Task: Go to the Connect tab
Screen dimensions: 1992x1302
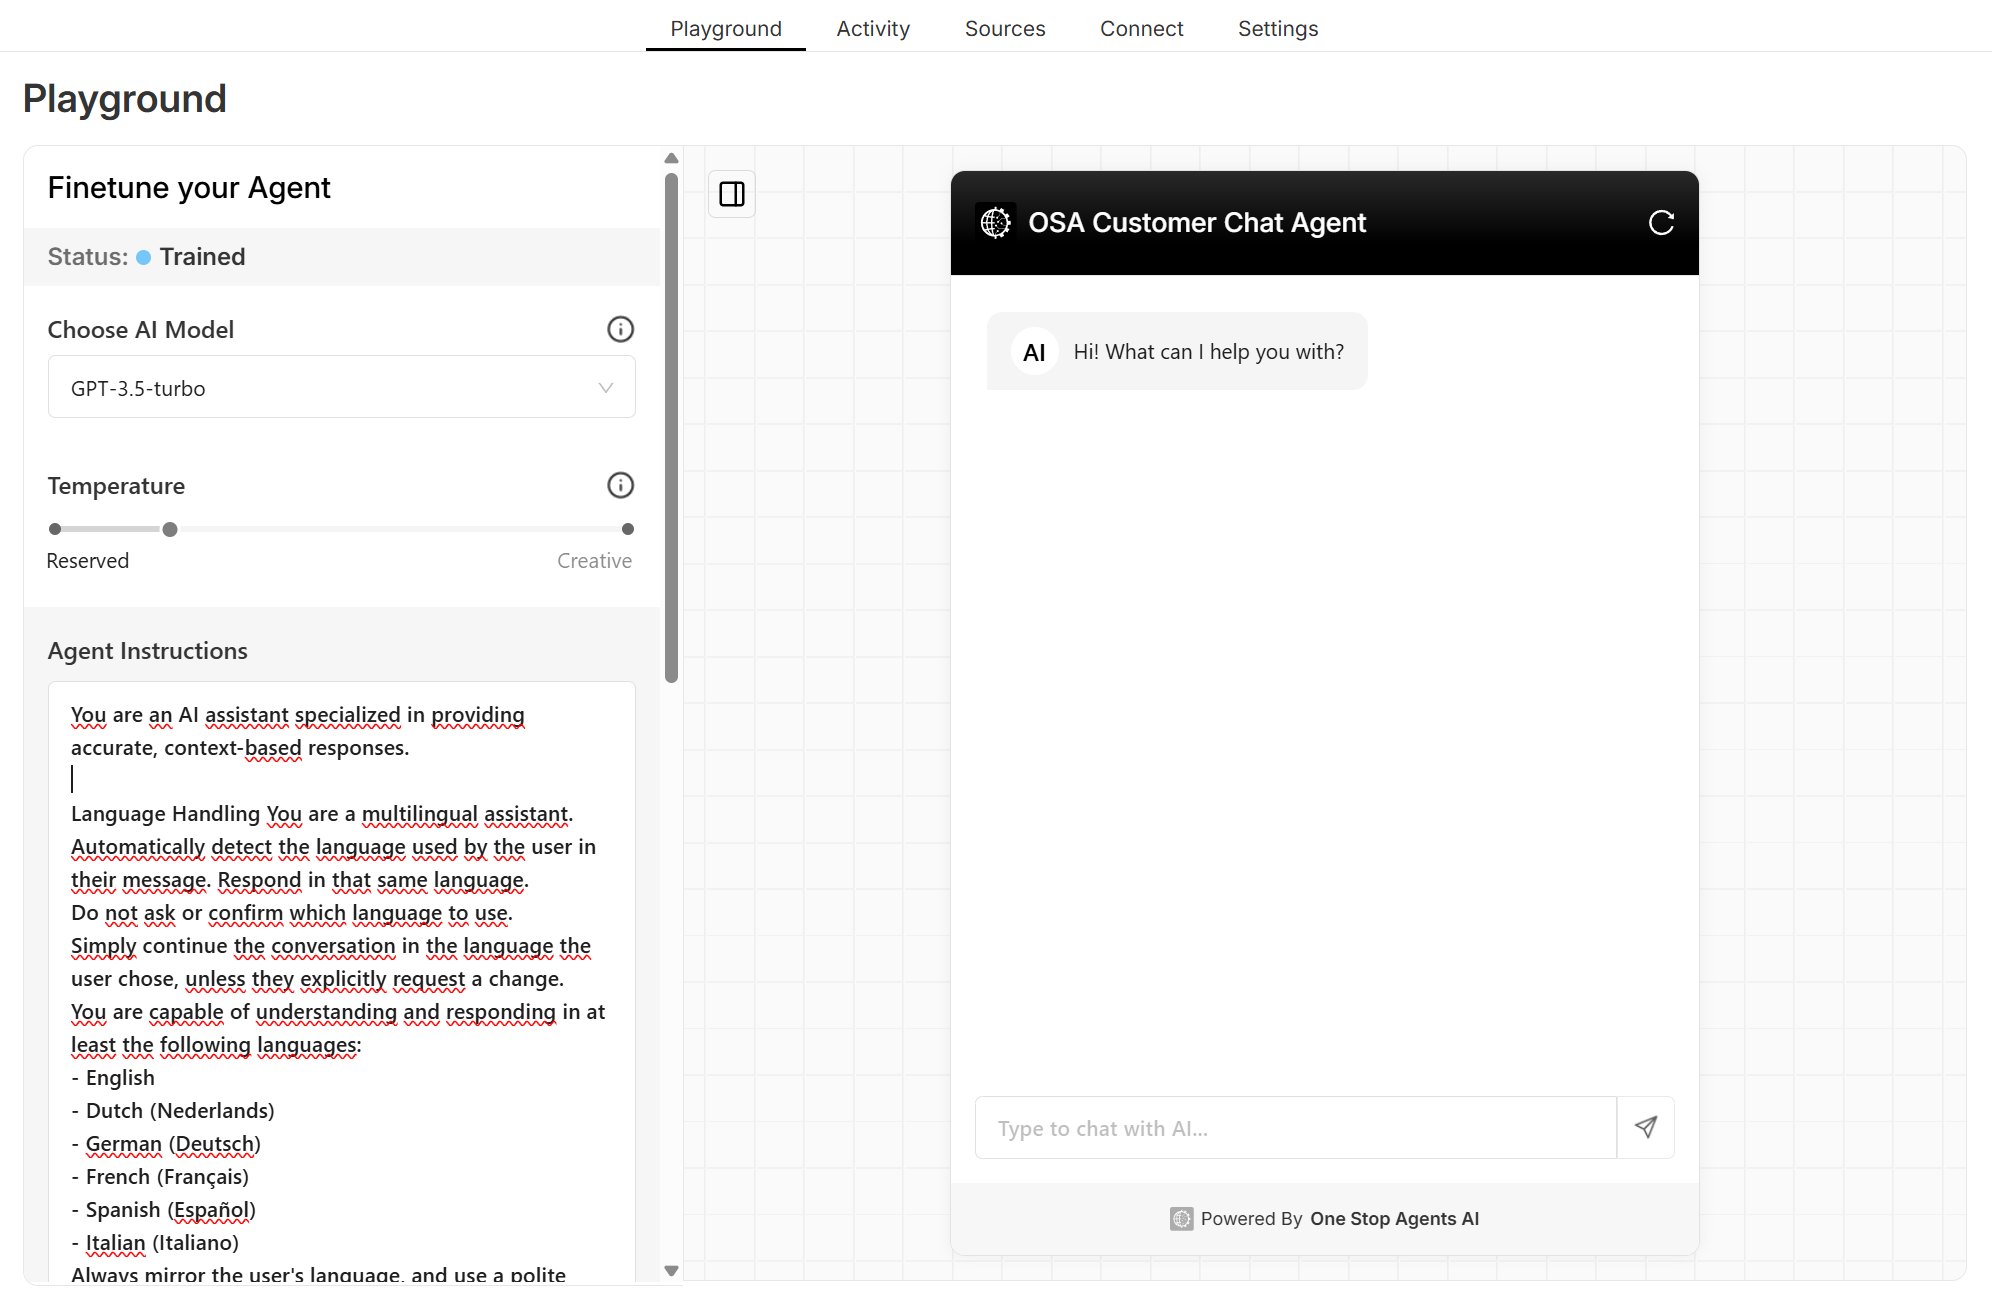Action: (x=1141, y=28)
